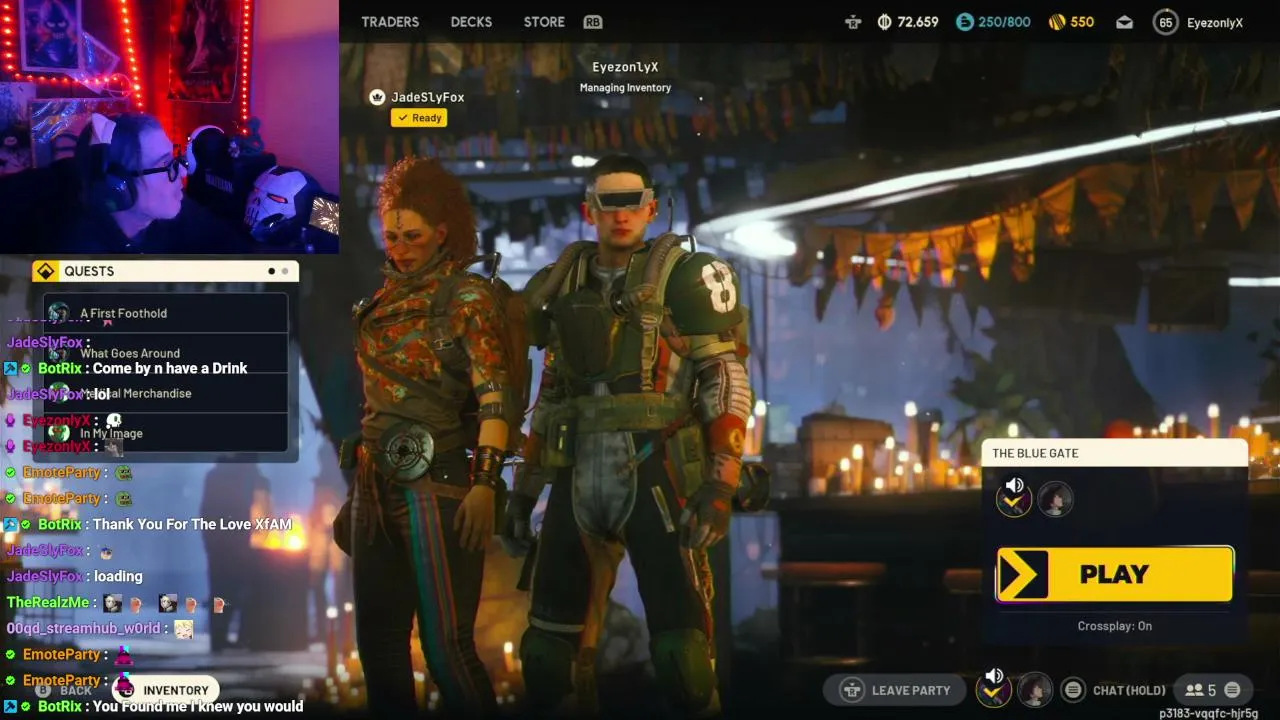Click the session code p3183-vqqfc-hjr5g

pyautogui.click(x=1209, y=713)
